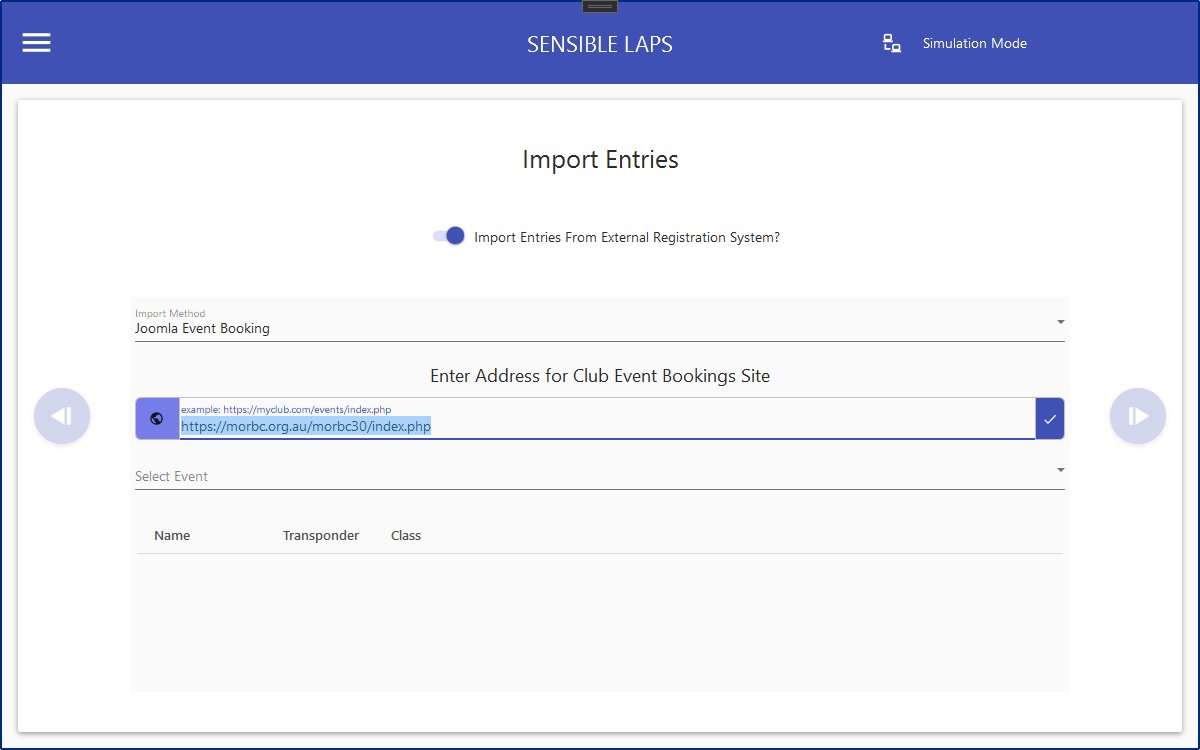The width and height of the screenshot is (1200, 750).
Task: Focus the club bookings site URL field
Action: click(x=600, y=426)
